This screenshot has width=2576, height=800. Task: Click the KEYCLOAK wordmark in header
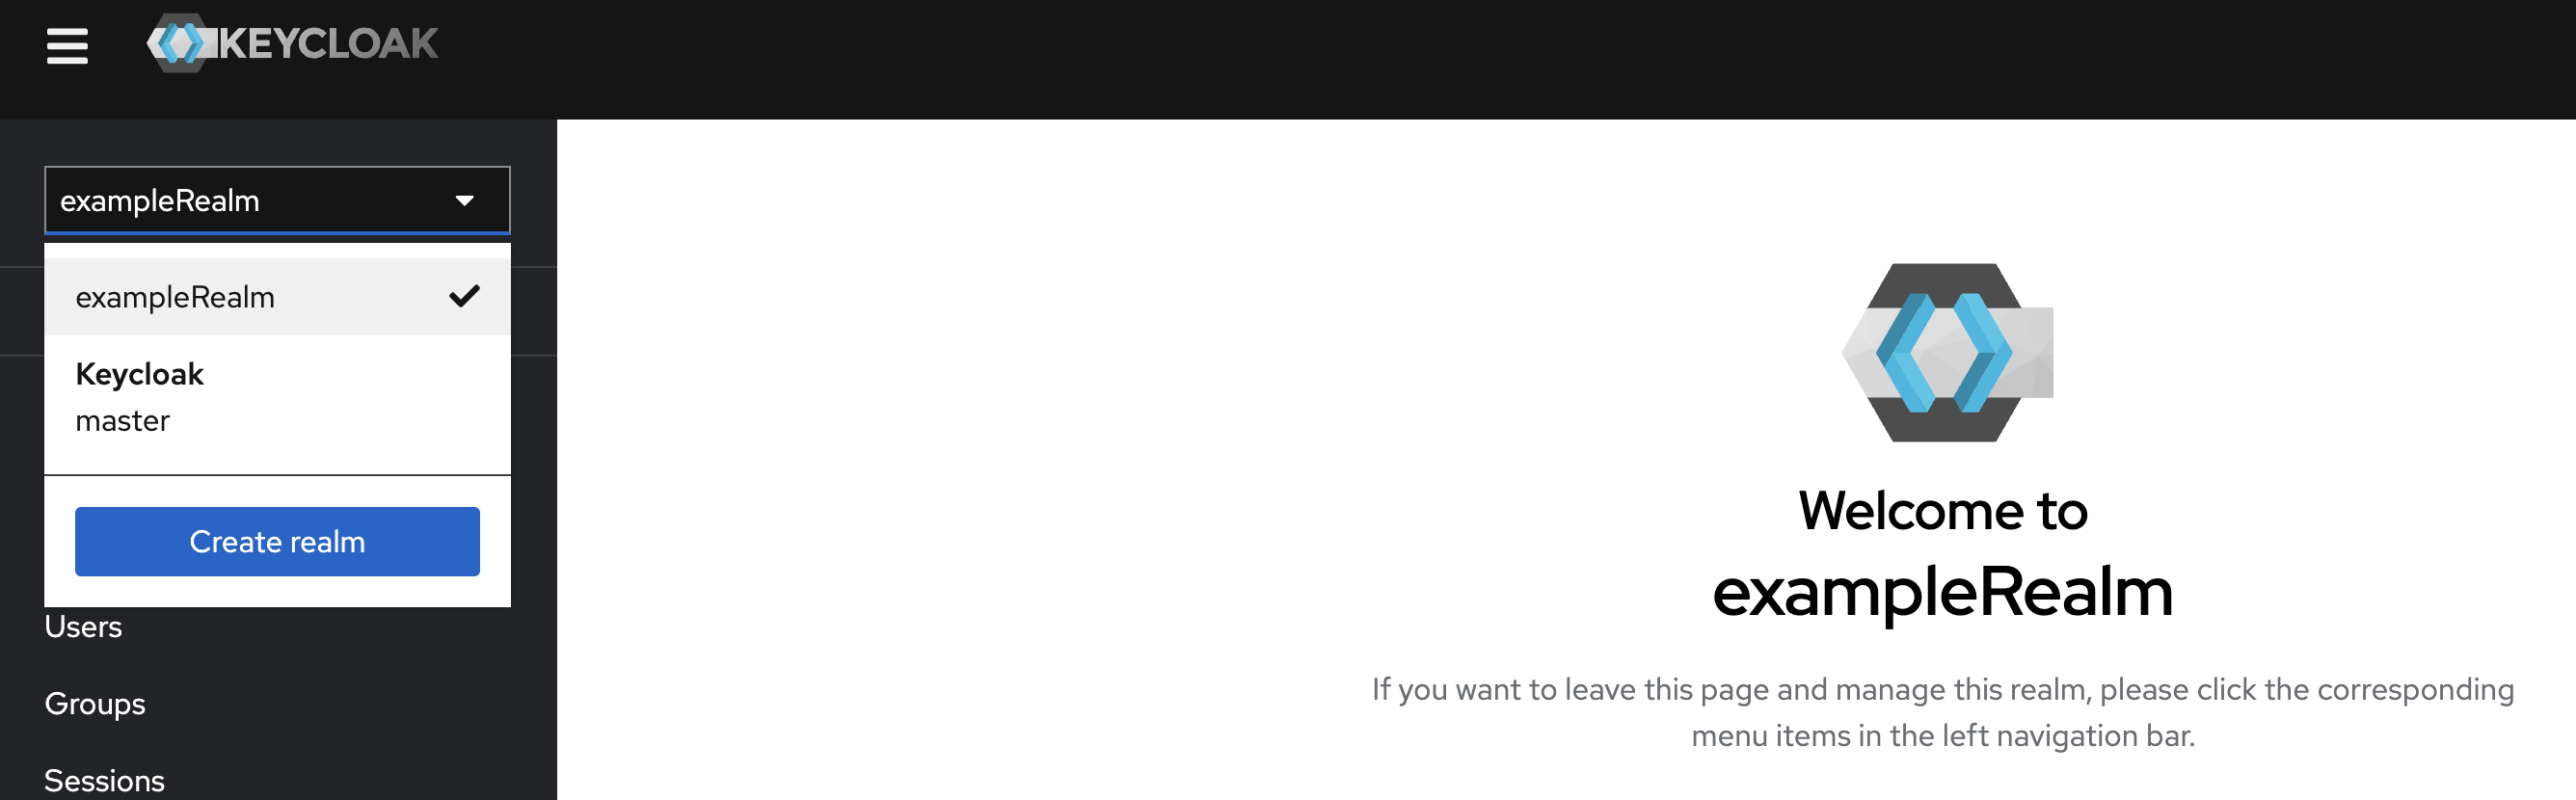pyautogui.click(x=328, y=43)
